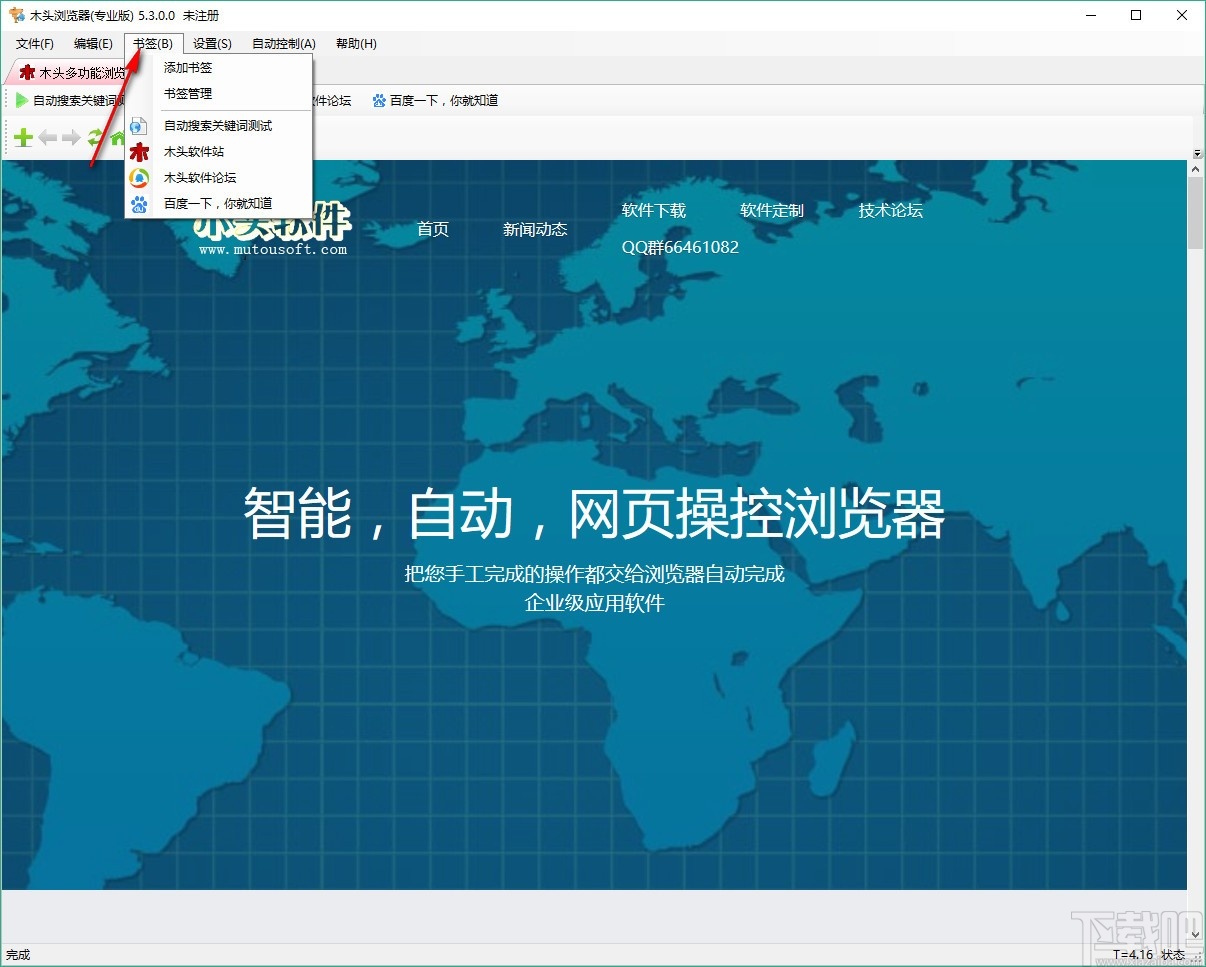Click the 智能，自动，网页操控浏览器 headline
The width and height of the screenshot is (1206, 967).
click(595, 514)
